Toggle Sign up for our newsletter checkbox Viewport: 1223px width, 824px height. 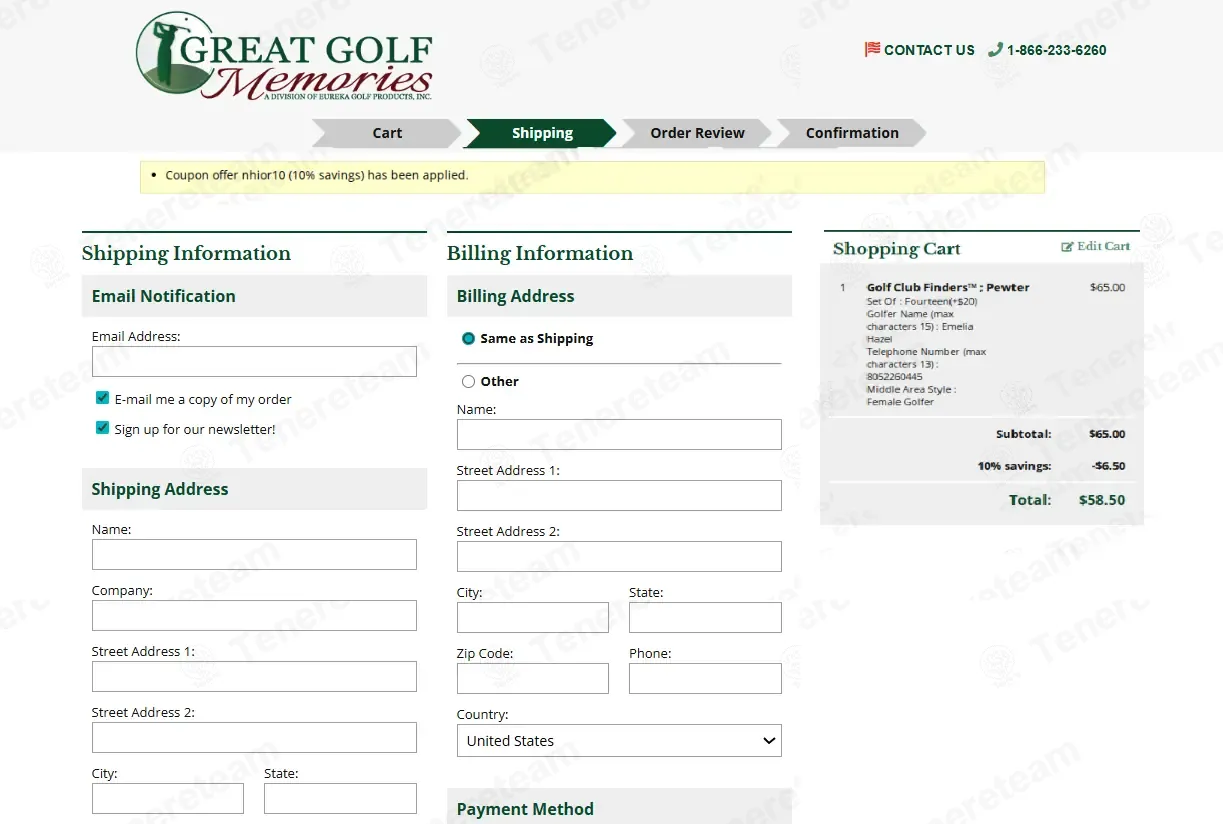pyautogui.click(x=102, y=428)
